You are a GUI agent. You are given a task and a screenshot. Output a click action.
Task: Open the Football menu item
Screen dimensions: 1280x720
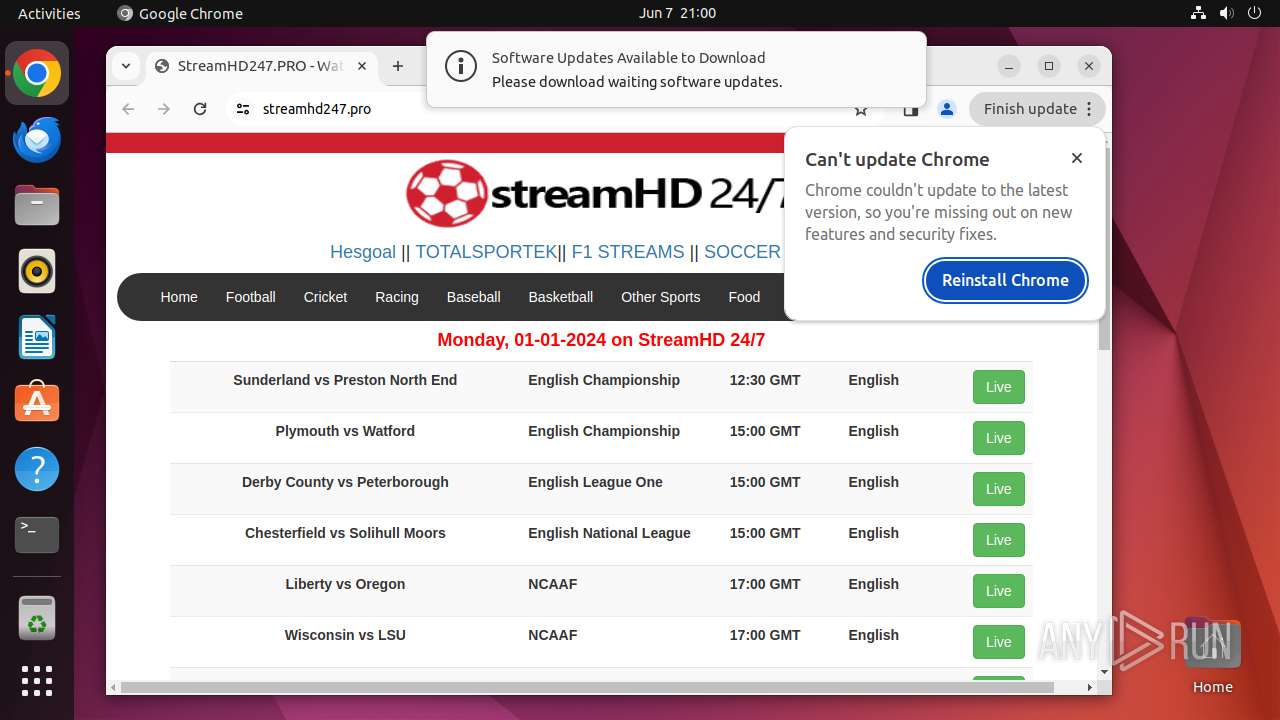[x=250, y=297]
